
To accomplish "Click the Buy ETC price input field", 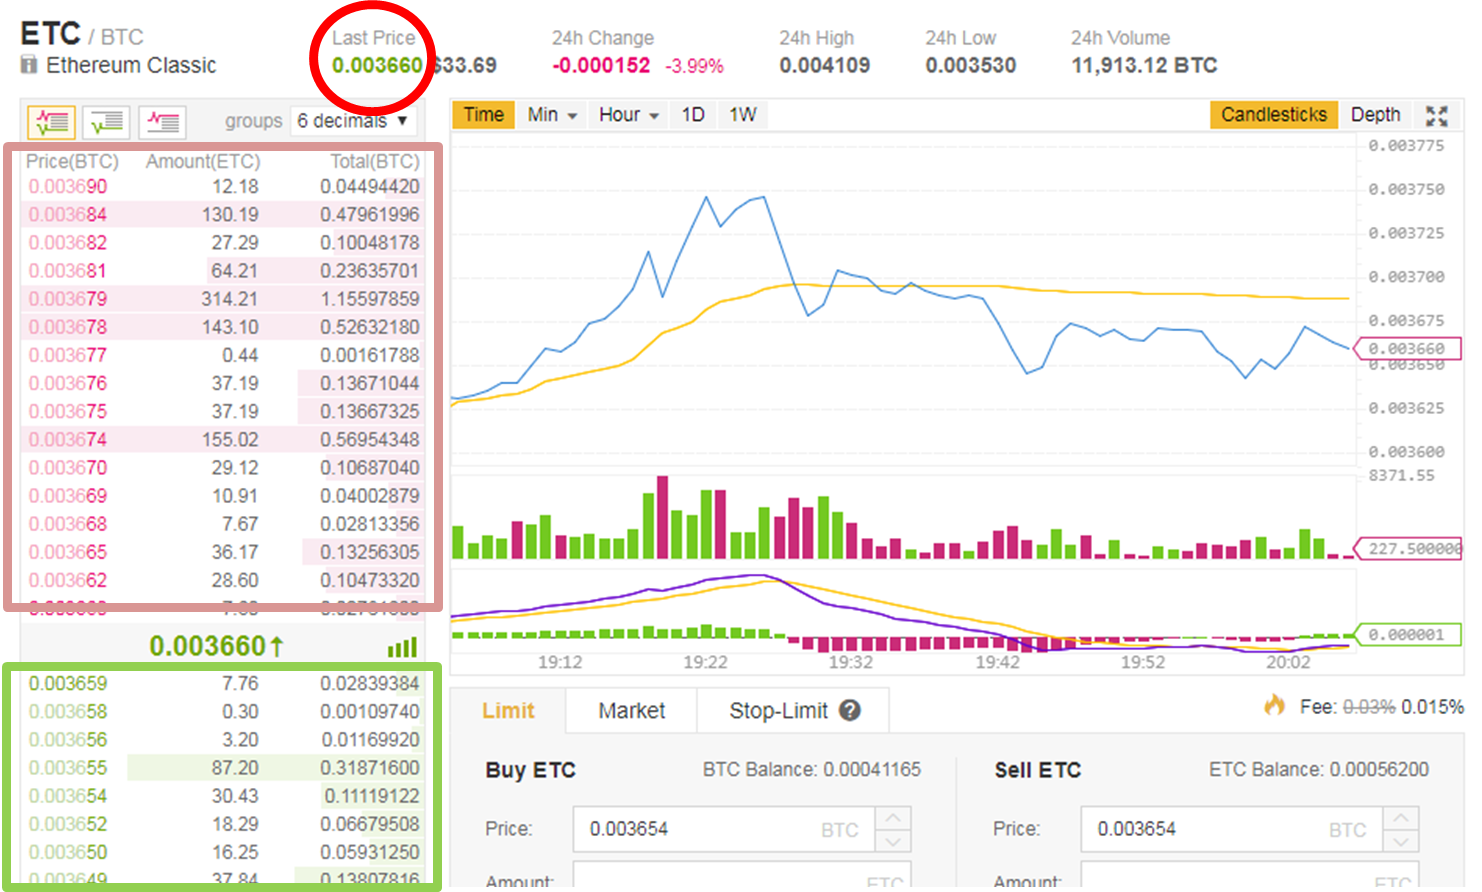I will tap(724, 829).
